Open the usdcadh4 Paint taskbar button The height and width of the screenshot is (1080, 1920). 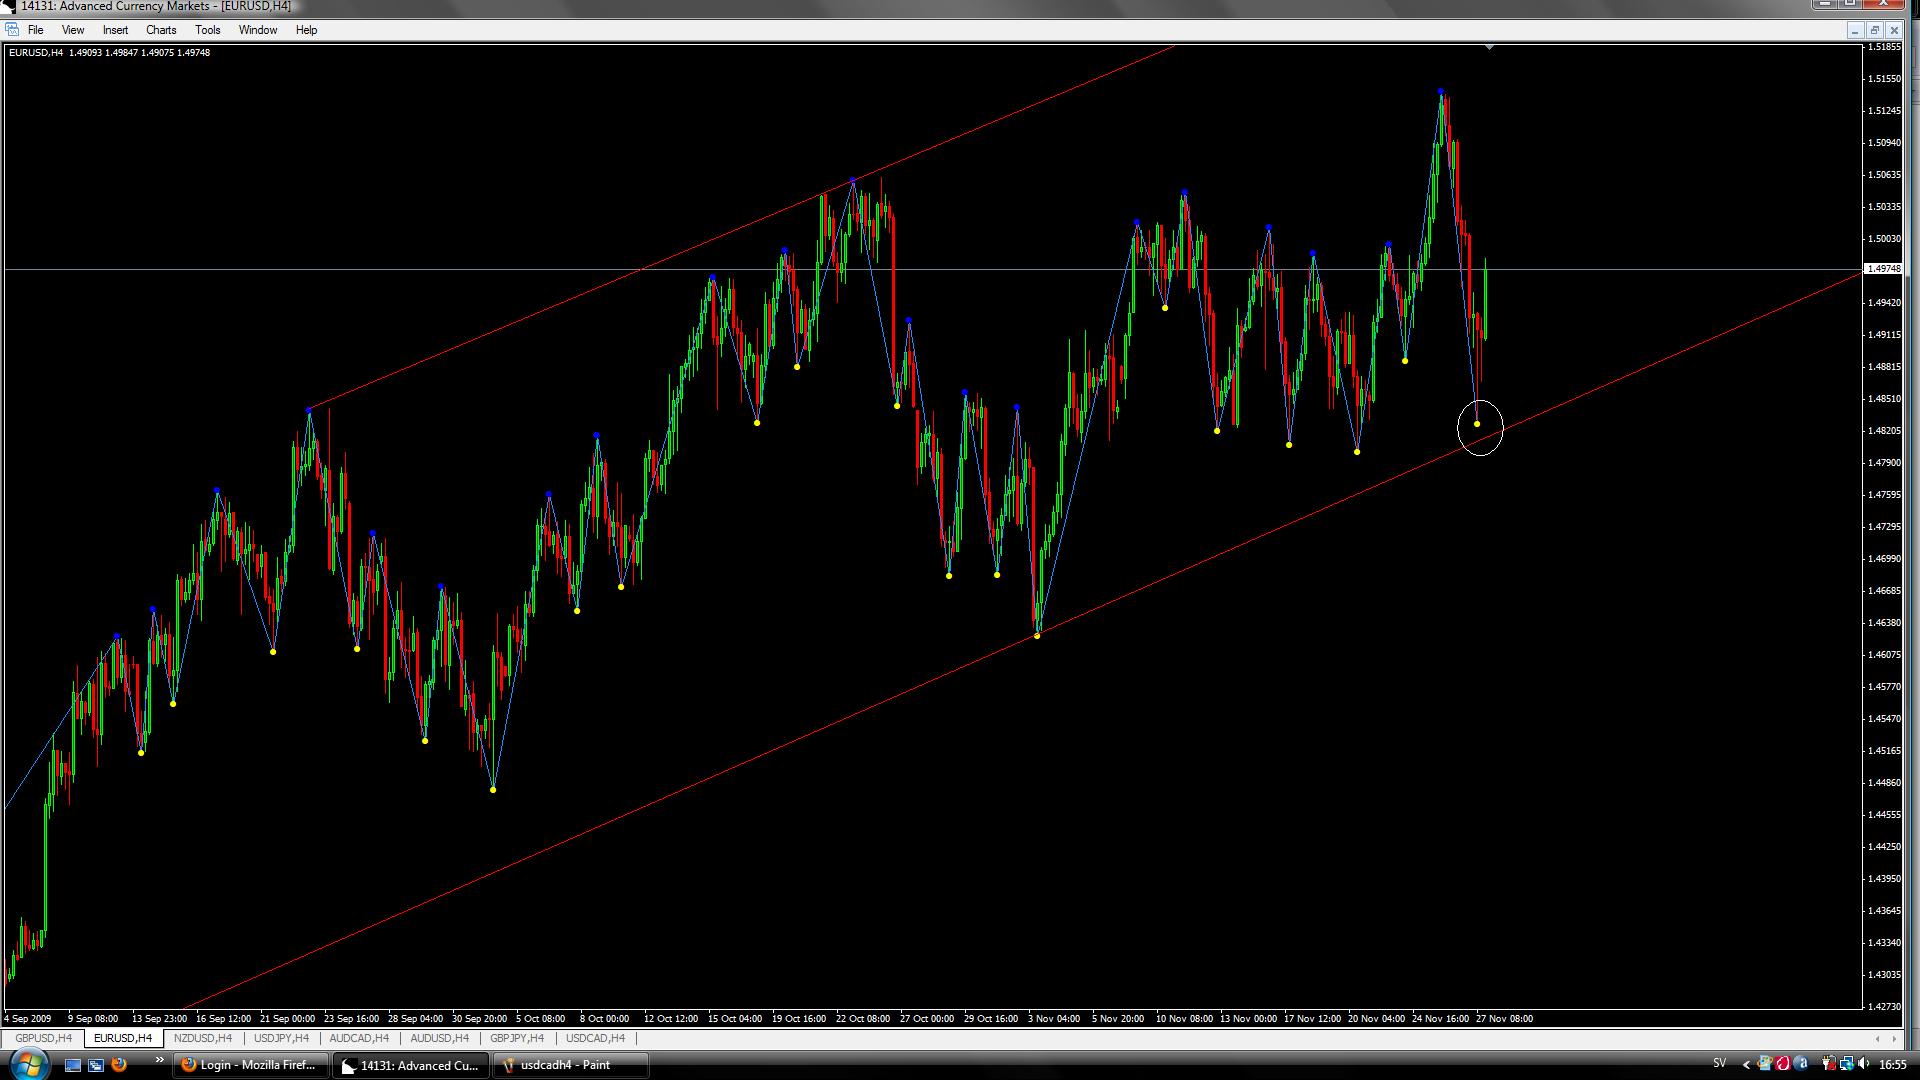pyautogui.click(x=570, y=1065)
